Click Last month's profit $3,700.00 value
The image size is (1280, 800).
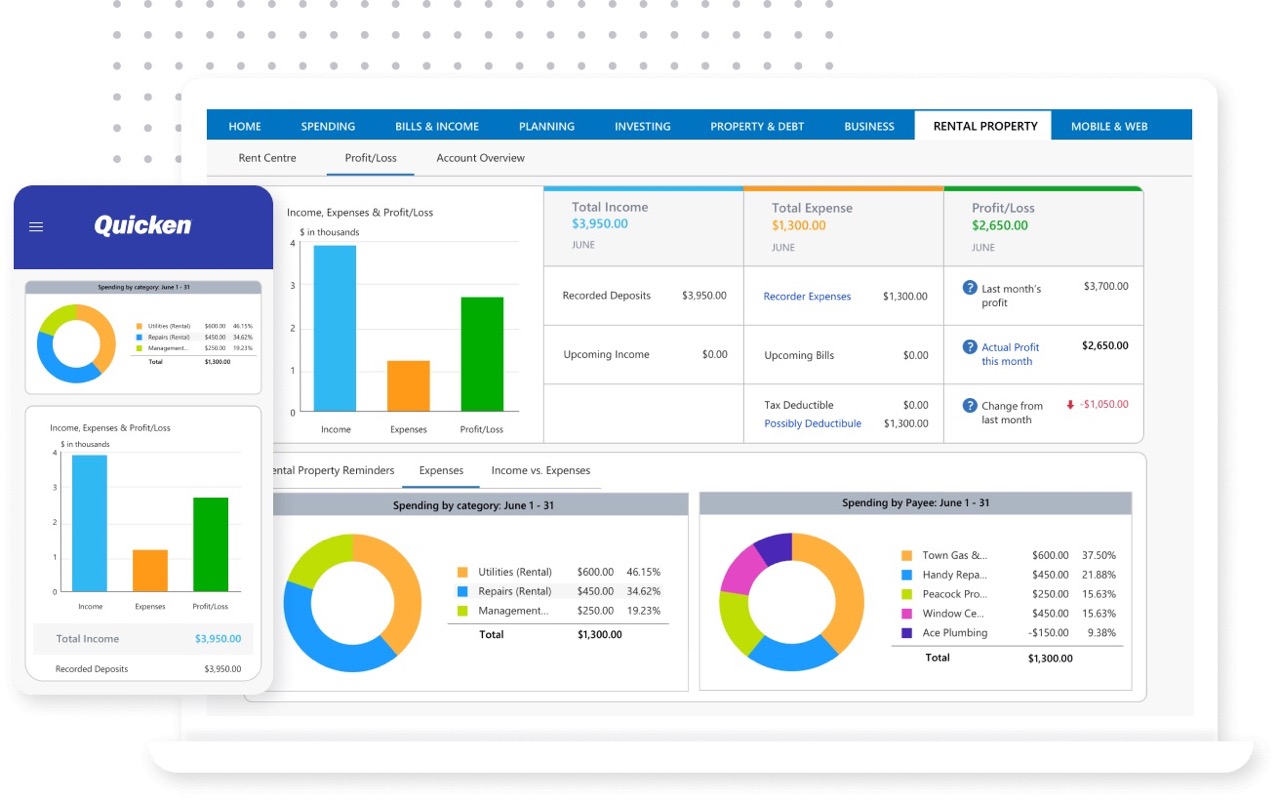tap(1106, 286)
